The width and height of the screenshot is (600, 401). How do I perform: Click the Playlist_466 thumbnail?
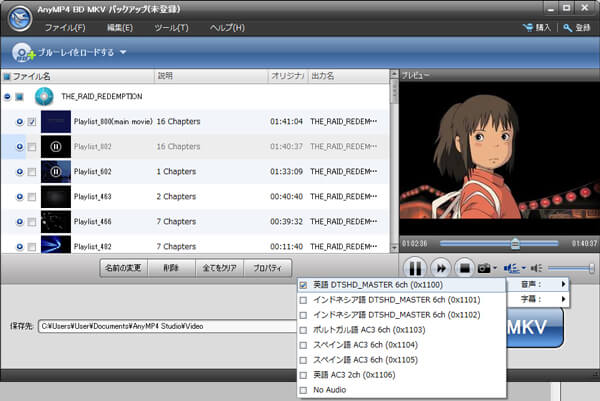pos(56,222)
